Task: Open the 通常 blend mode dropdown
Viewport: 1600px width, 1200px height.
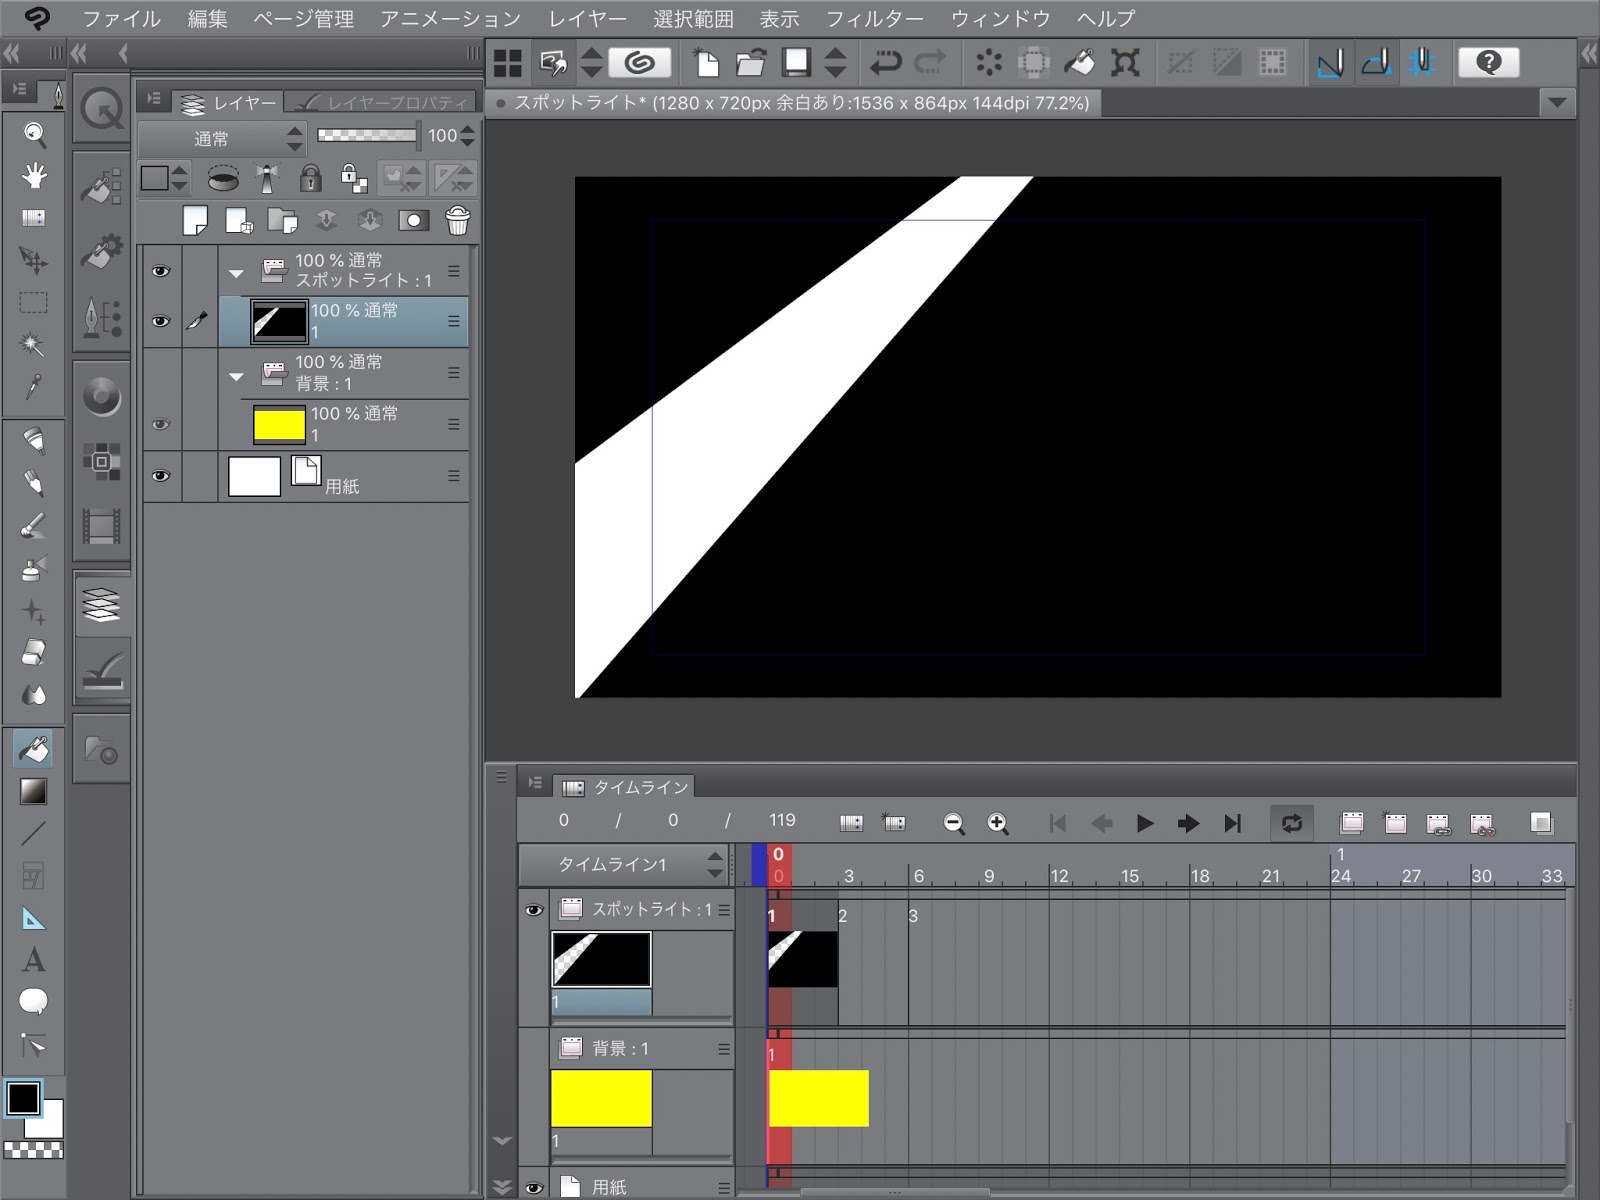Action: [223, 137]
